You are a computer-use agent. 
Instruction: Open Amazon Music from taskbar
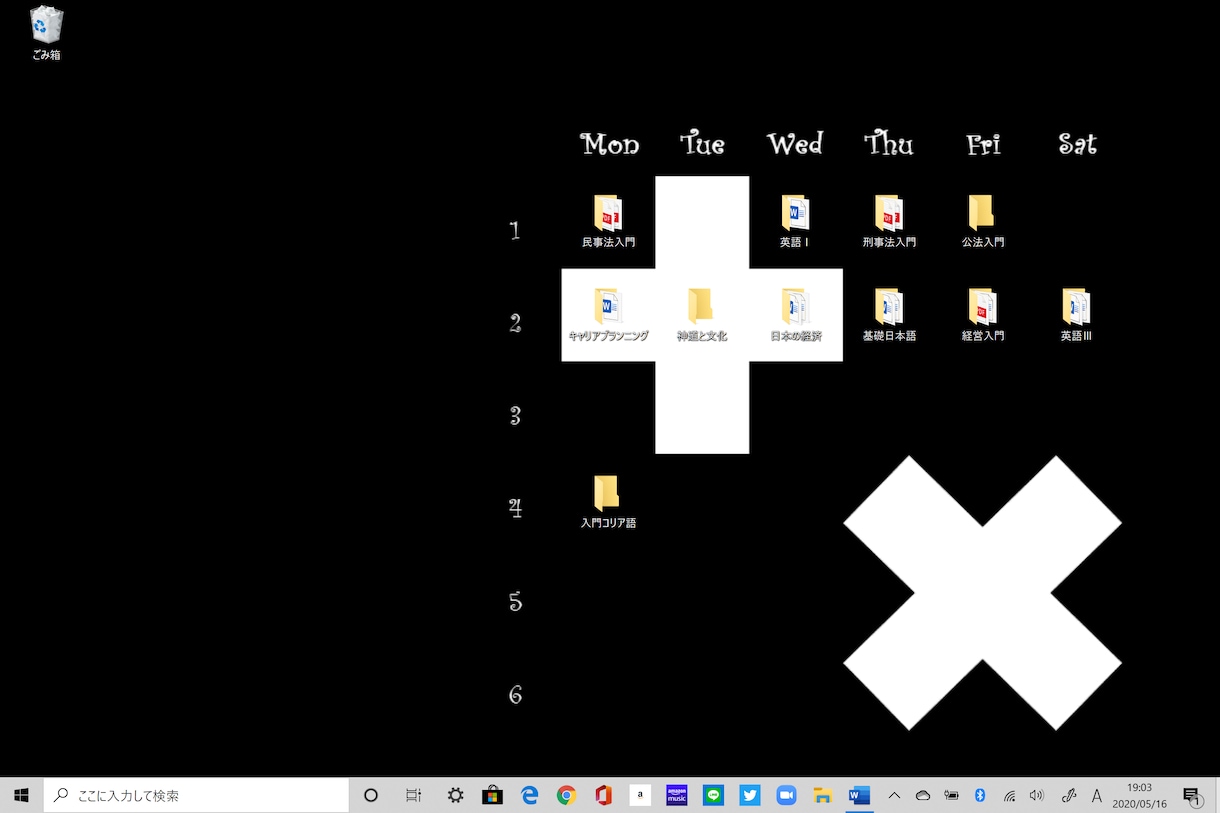point(677,795)
